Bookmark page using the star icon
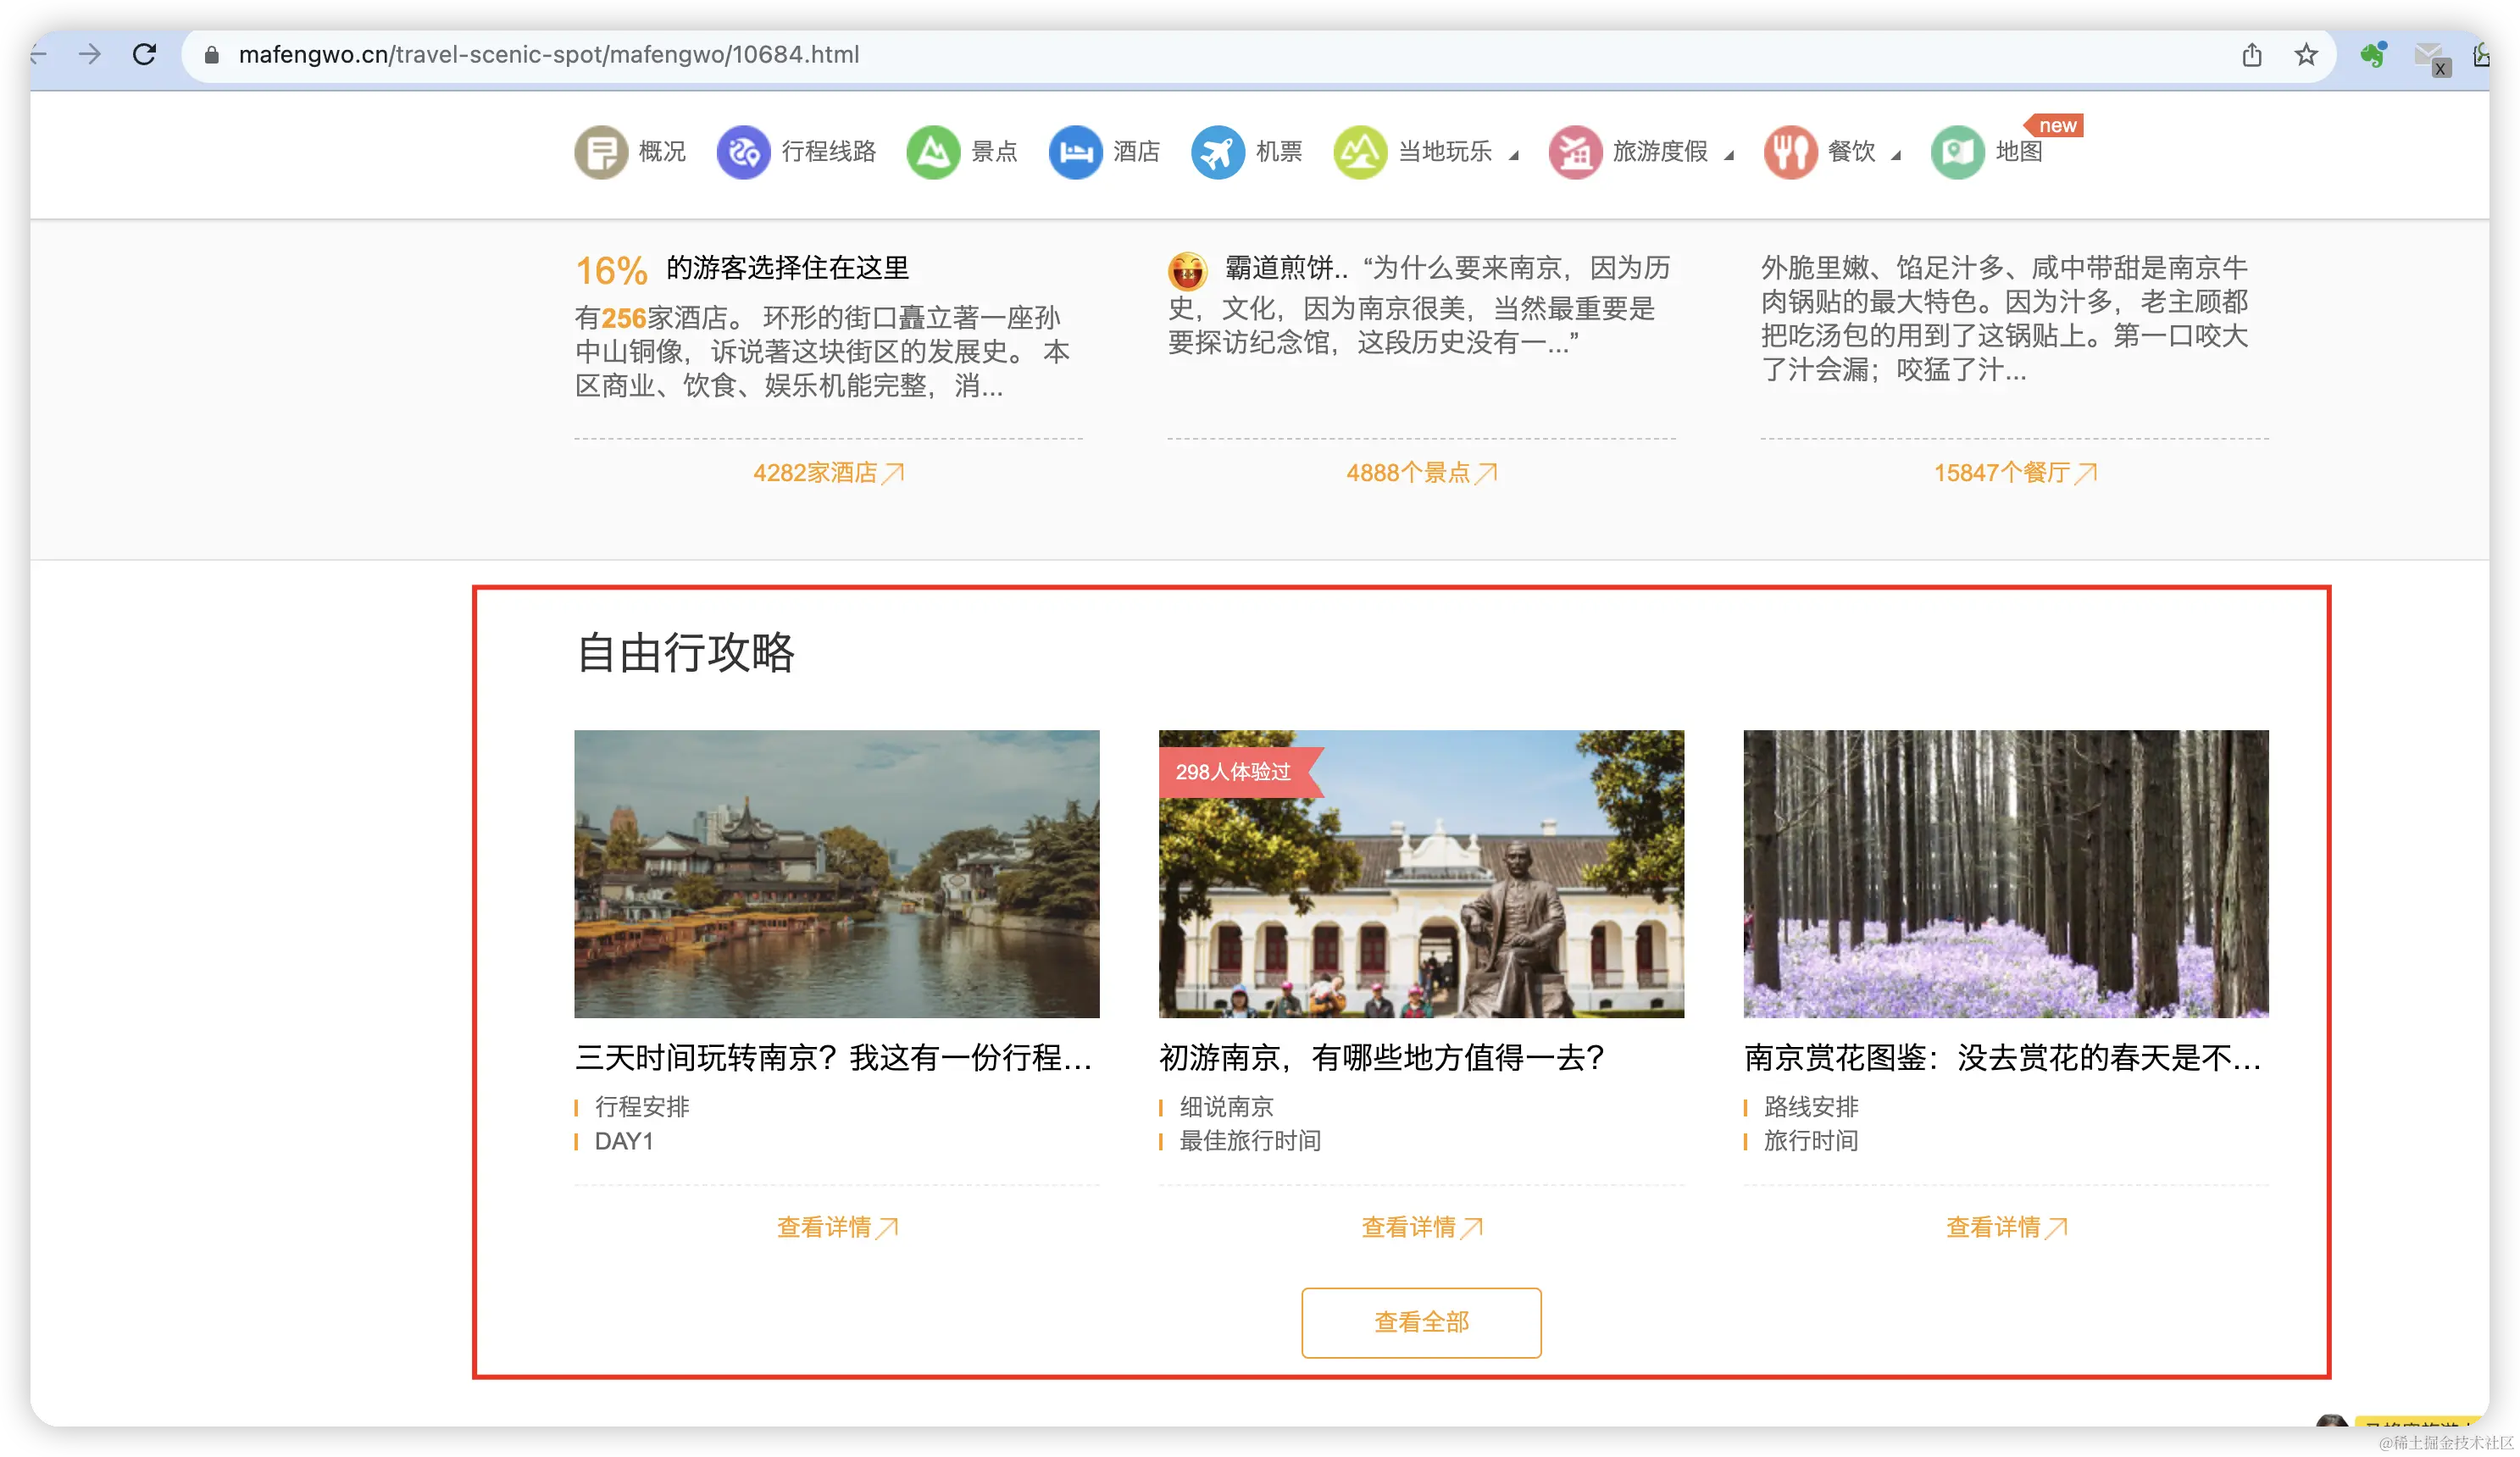Viewport: 2520px width, 1457px height. [2306, 54]
